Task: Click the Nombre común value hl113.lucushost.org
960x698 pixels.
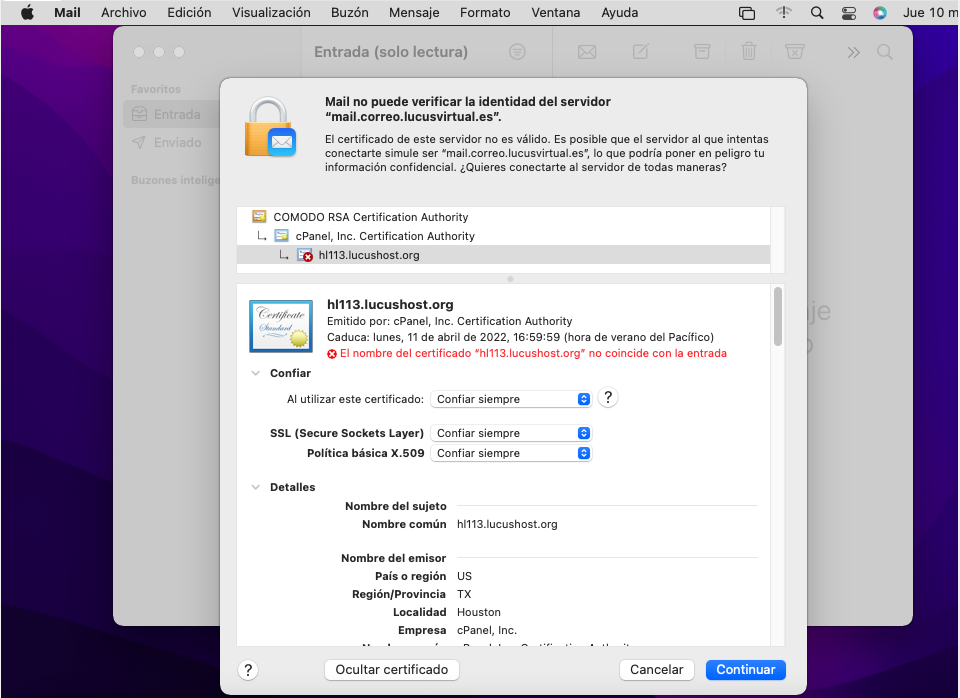Action: click(507, 524)
